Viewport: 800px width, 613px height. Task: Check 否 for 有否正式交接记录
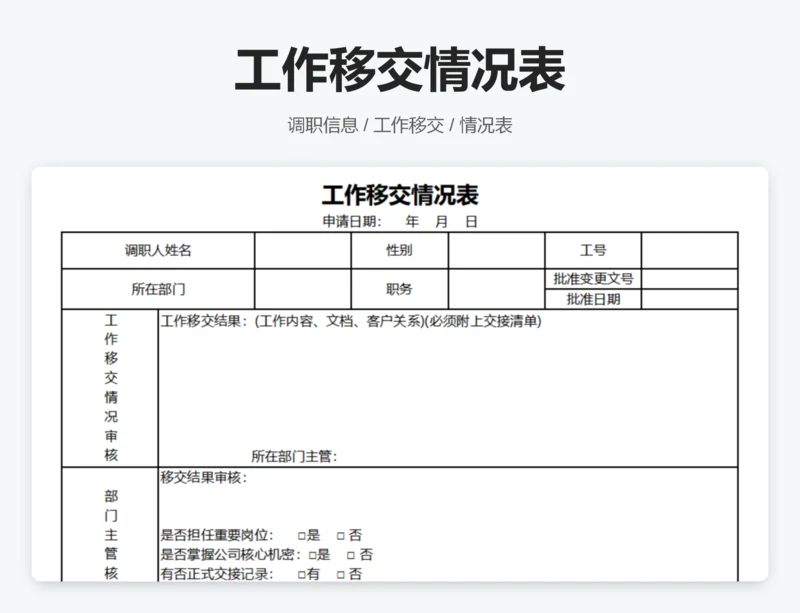(x=341, y=575)
